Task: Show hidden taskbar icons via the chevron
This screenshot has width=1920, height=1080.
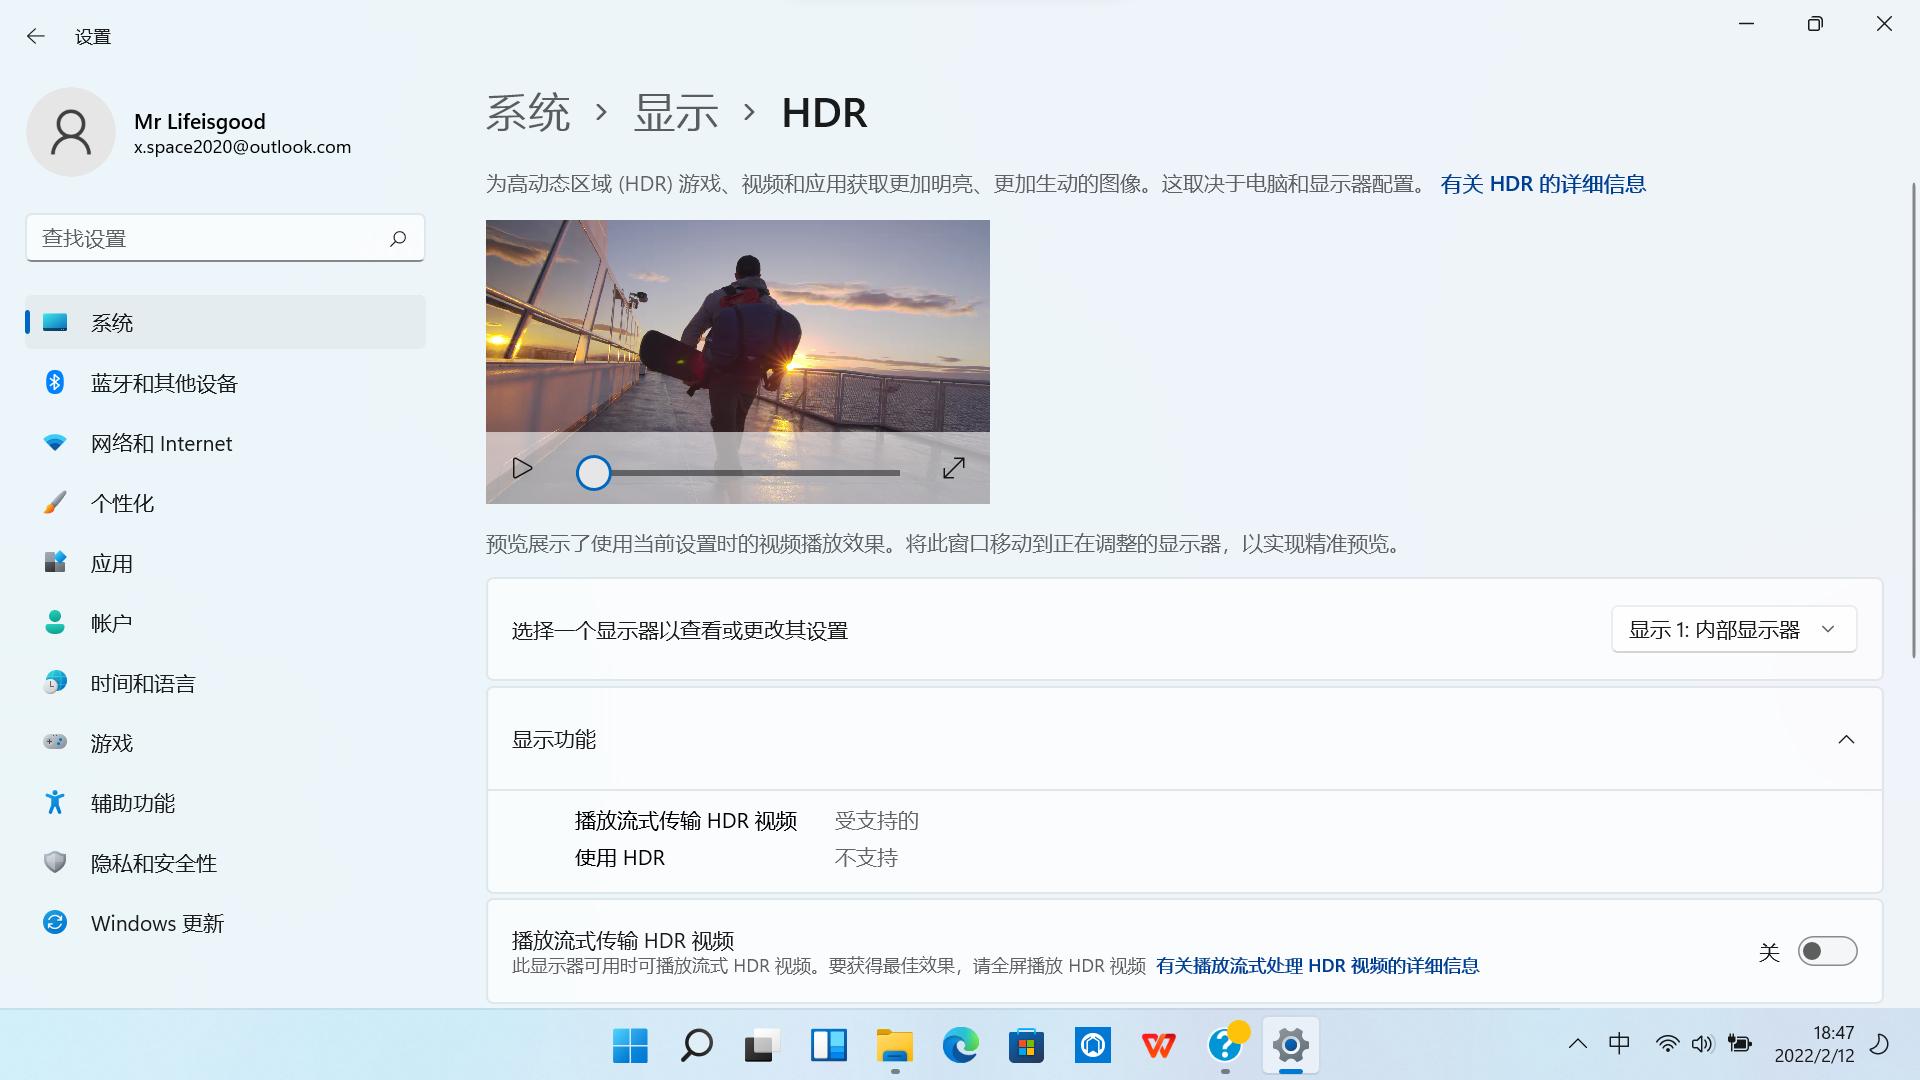Action: [1576, 1043]
